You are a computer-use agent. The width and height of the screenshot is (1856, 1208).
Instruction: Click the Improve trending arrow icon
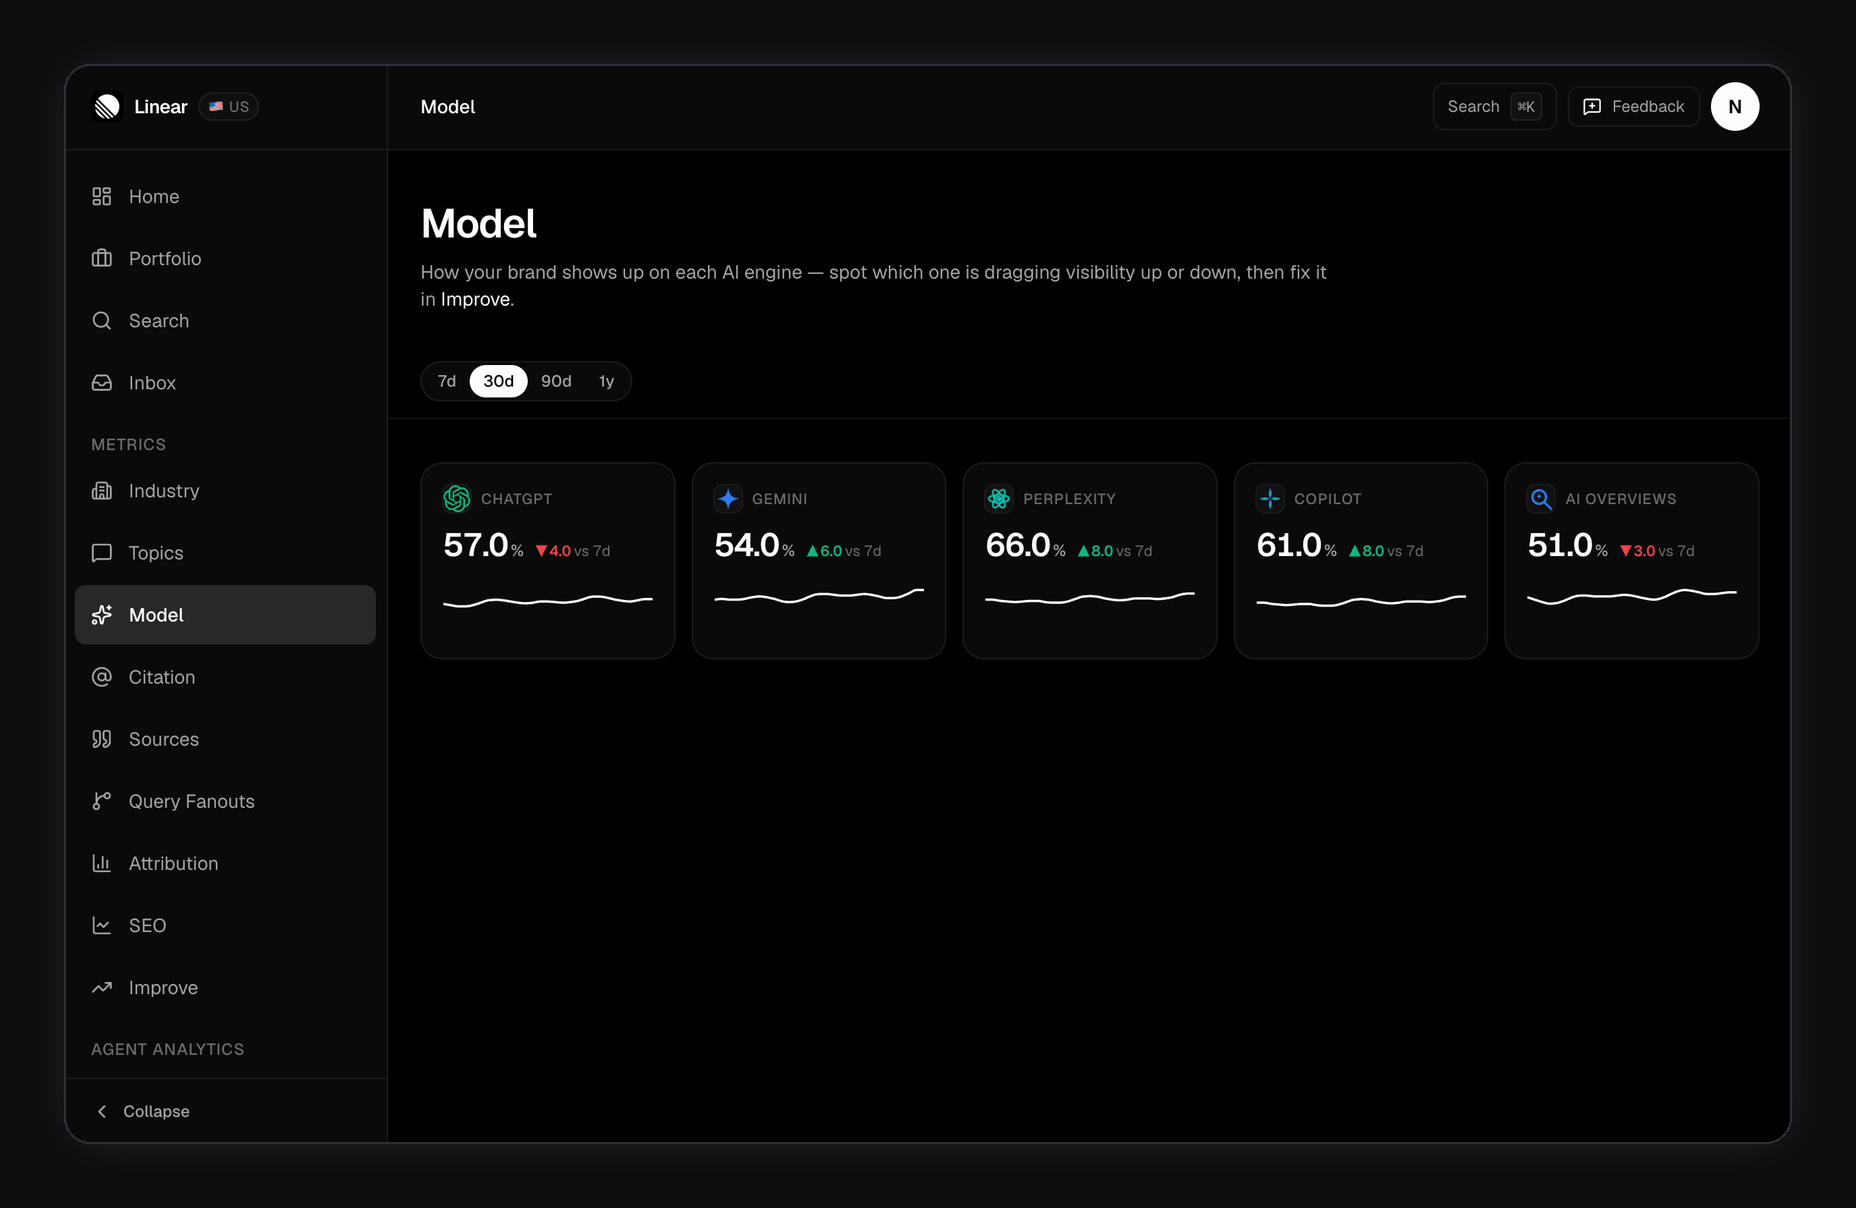[x=102, y=988]
